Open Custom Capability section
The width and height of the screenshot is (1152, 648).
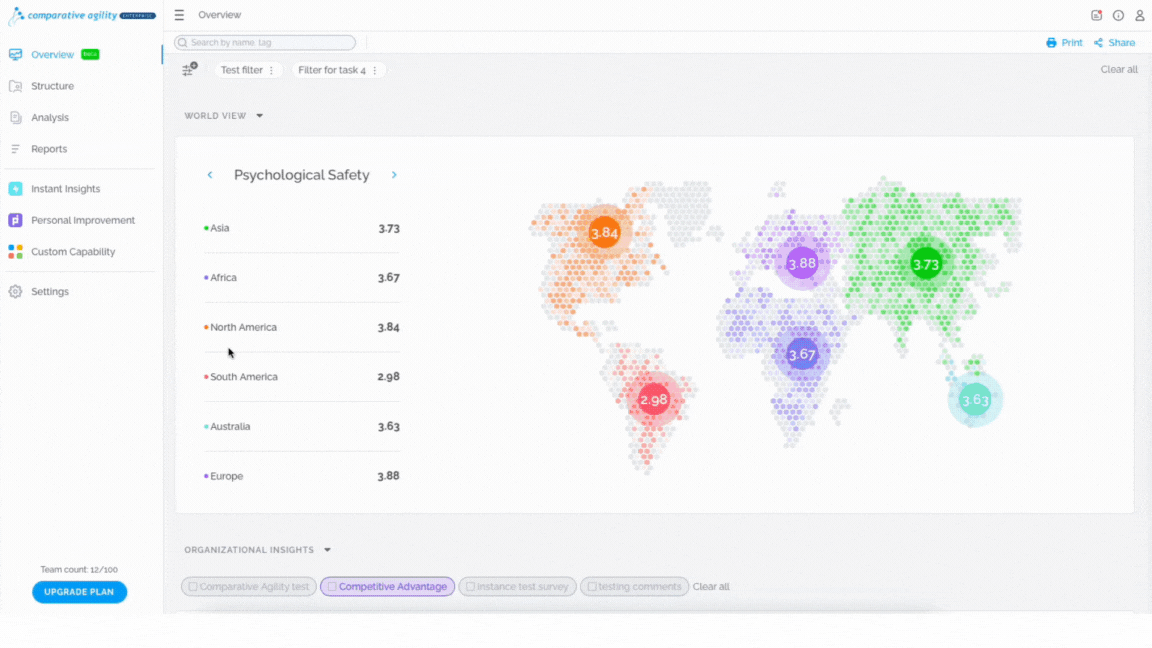(x=73, y=252)
